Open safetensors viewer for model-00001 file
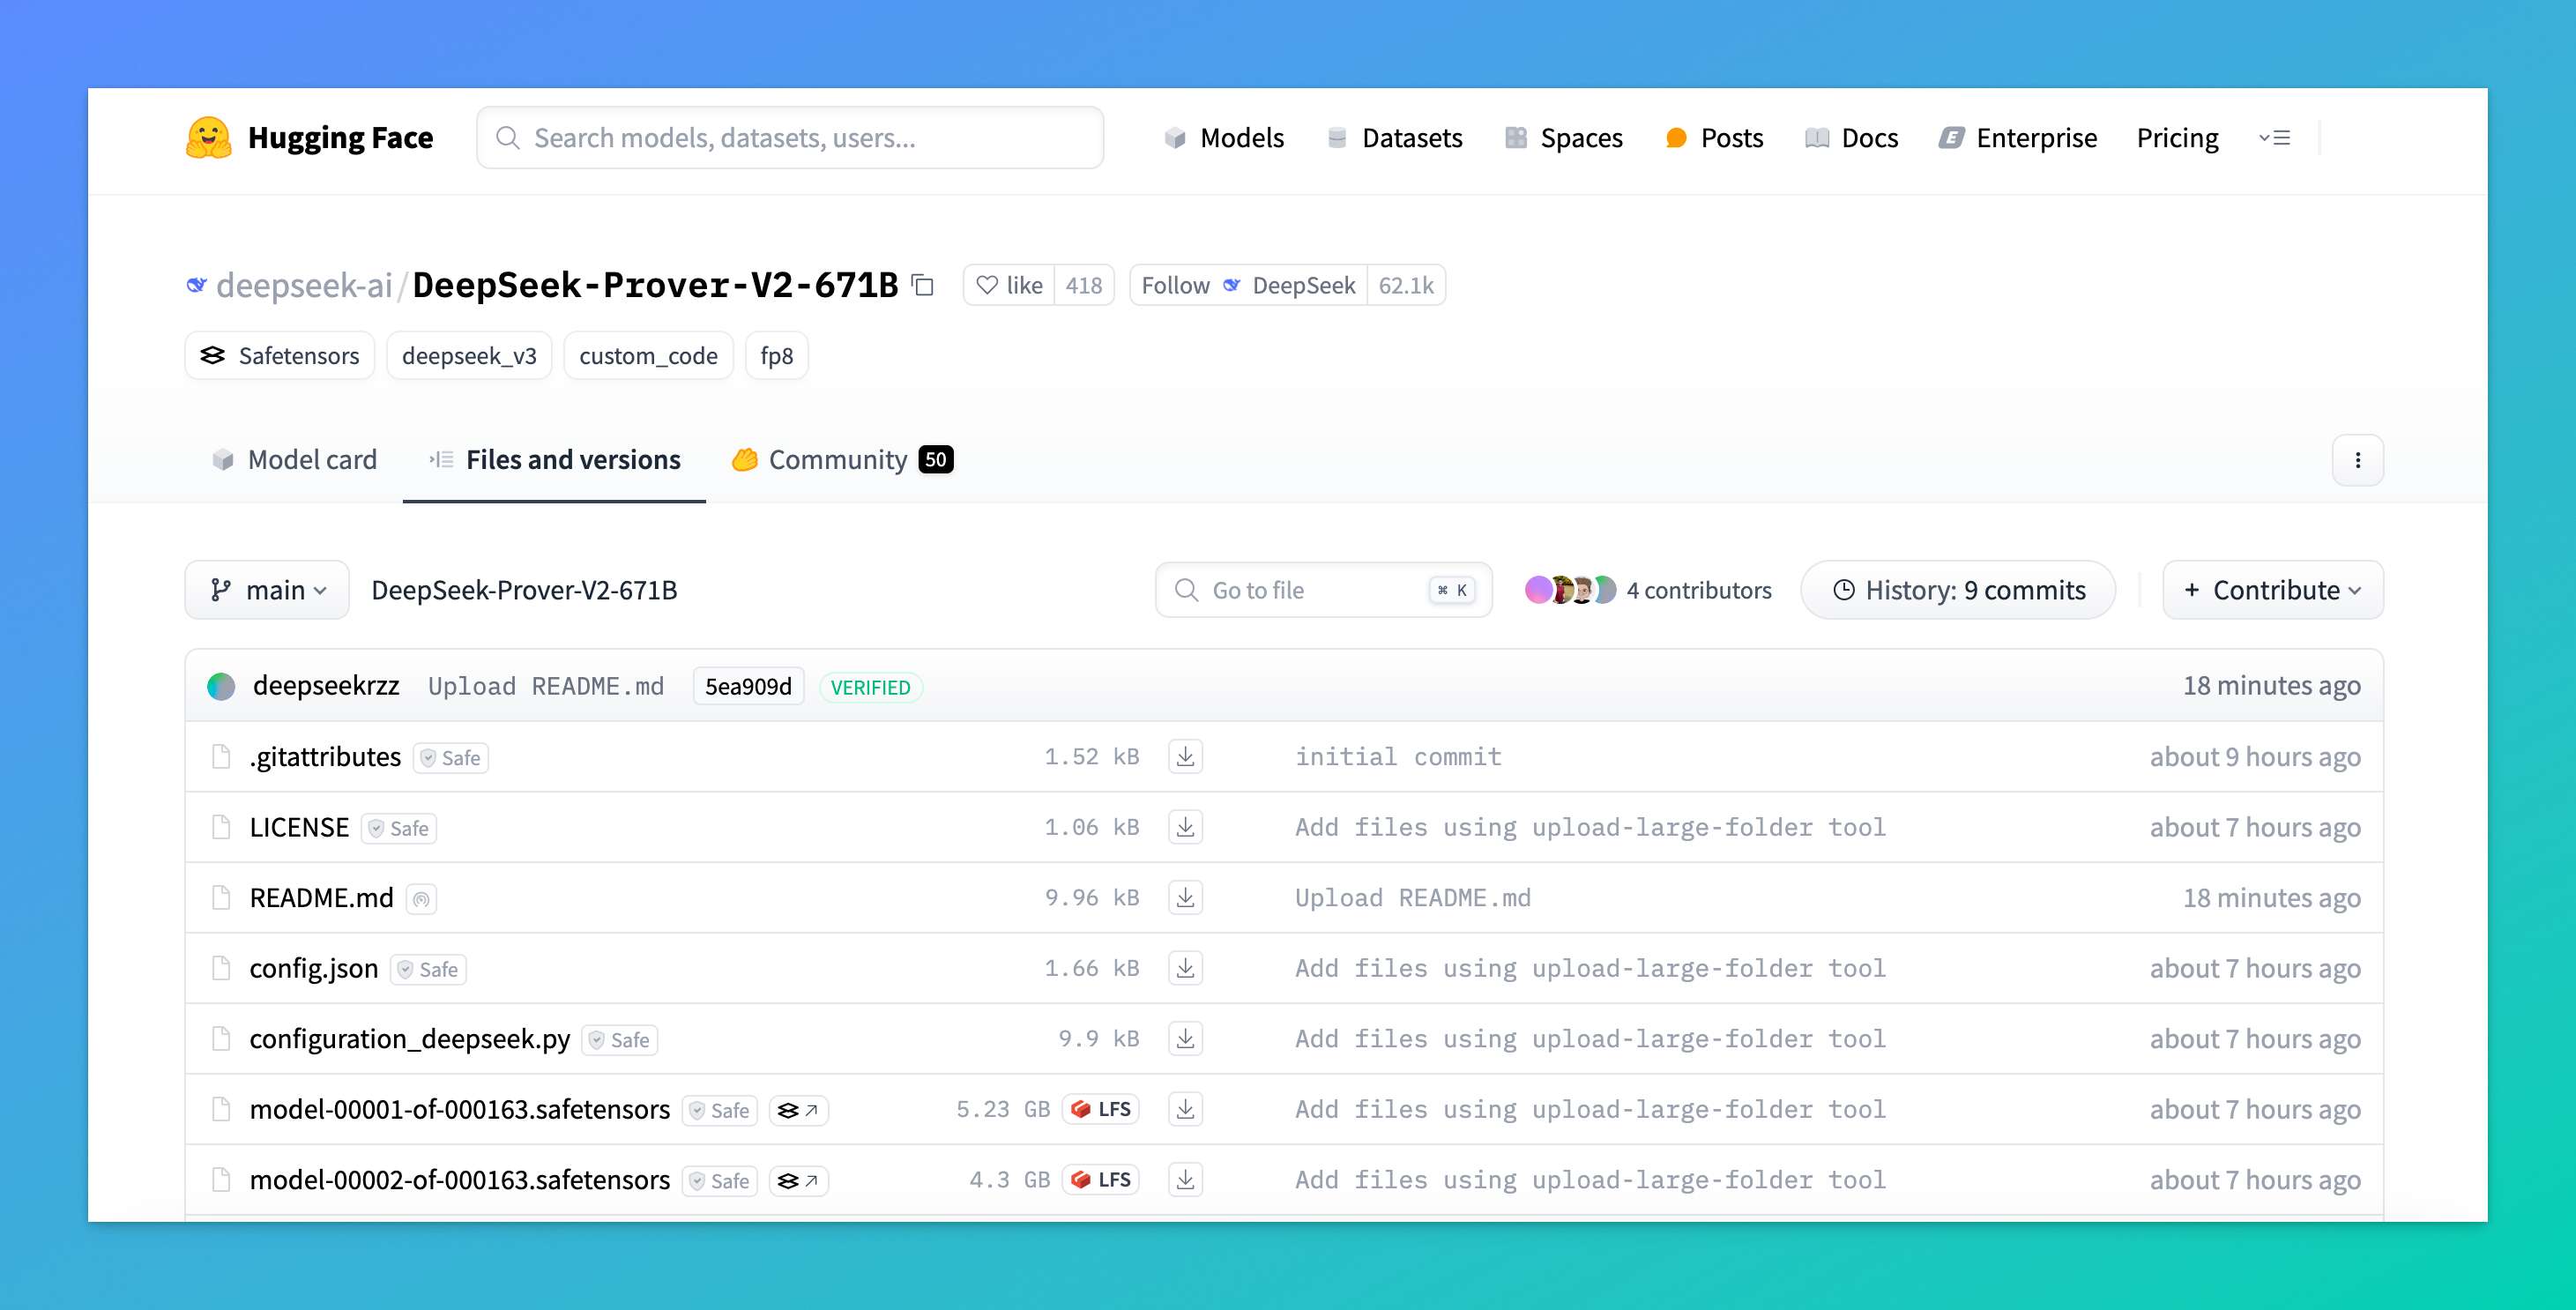The height and width of the screenshot is (1310, 2576). coord(798,1111)
